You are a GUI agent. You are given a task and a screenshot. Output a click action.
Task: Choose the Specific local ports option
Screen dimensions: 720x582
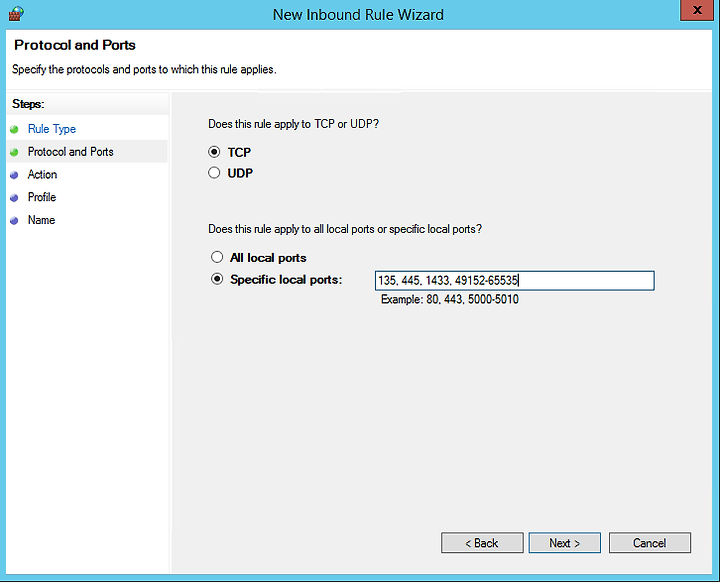pyautogui.click(x=217, y=279)
